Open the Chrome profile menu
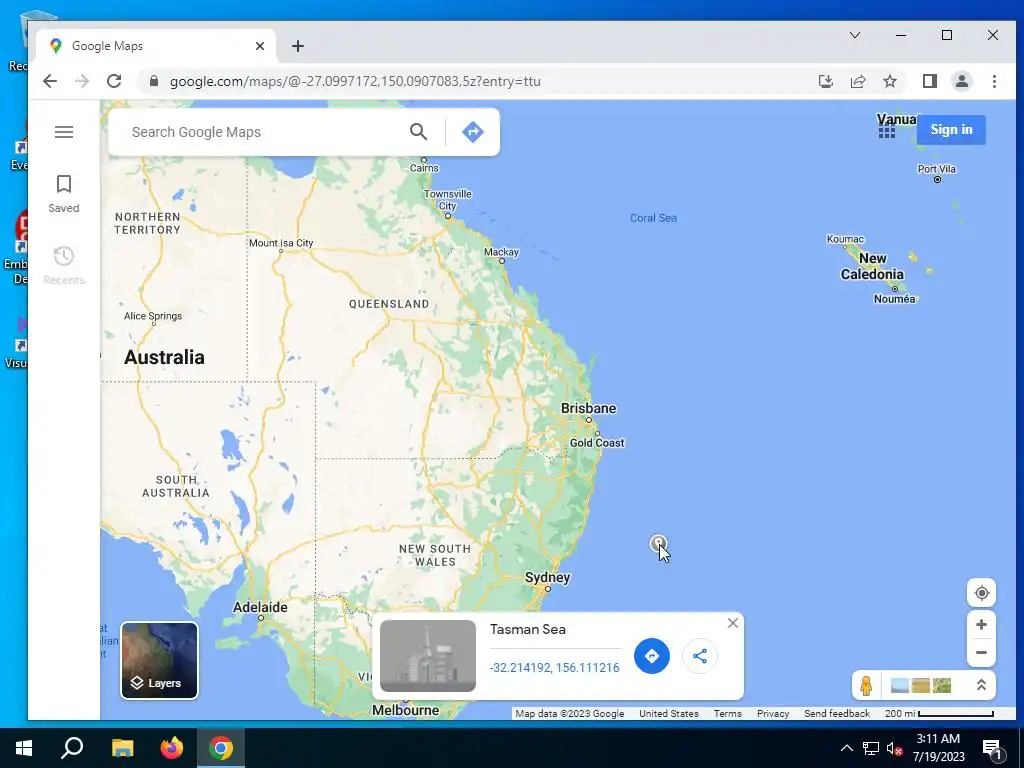The width and height of the screenshot is (1024, 768). pyautogui.click(x=961, y=81)
